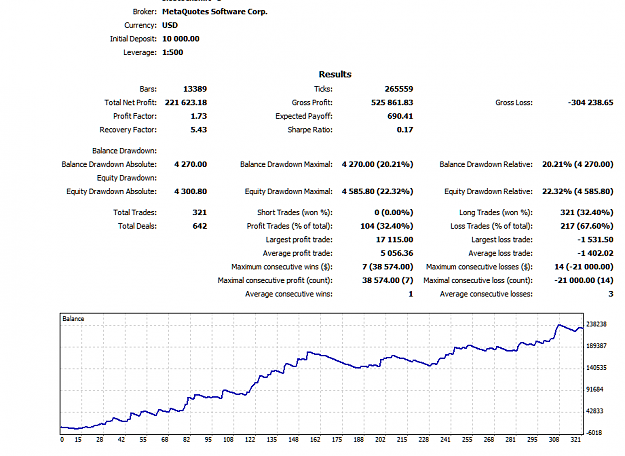Click the Results section heading

pyautogui.click(x=335, y=74)
